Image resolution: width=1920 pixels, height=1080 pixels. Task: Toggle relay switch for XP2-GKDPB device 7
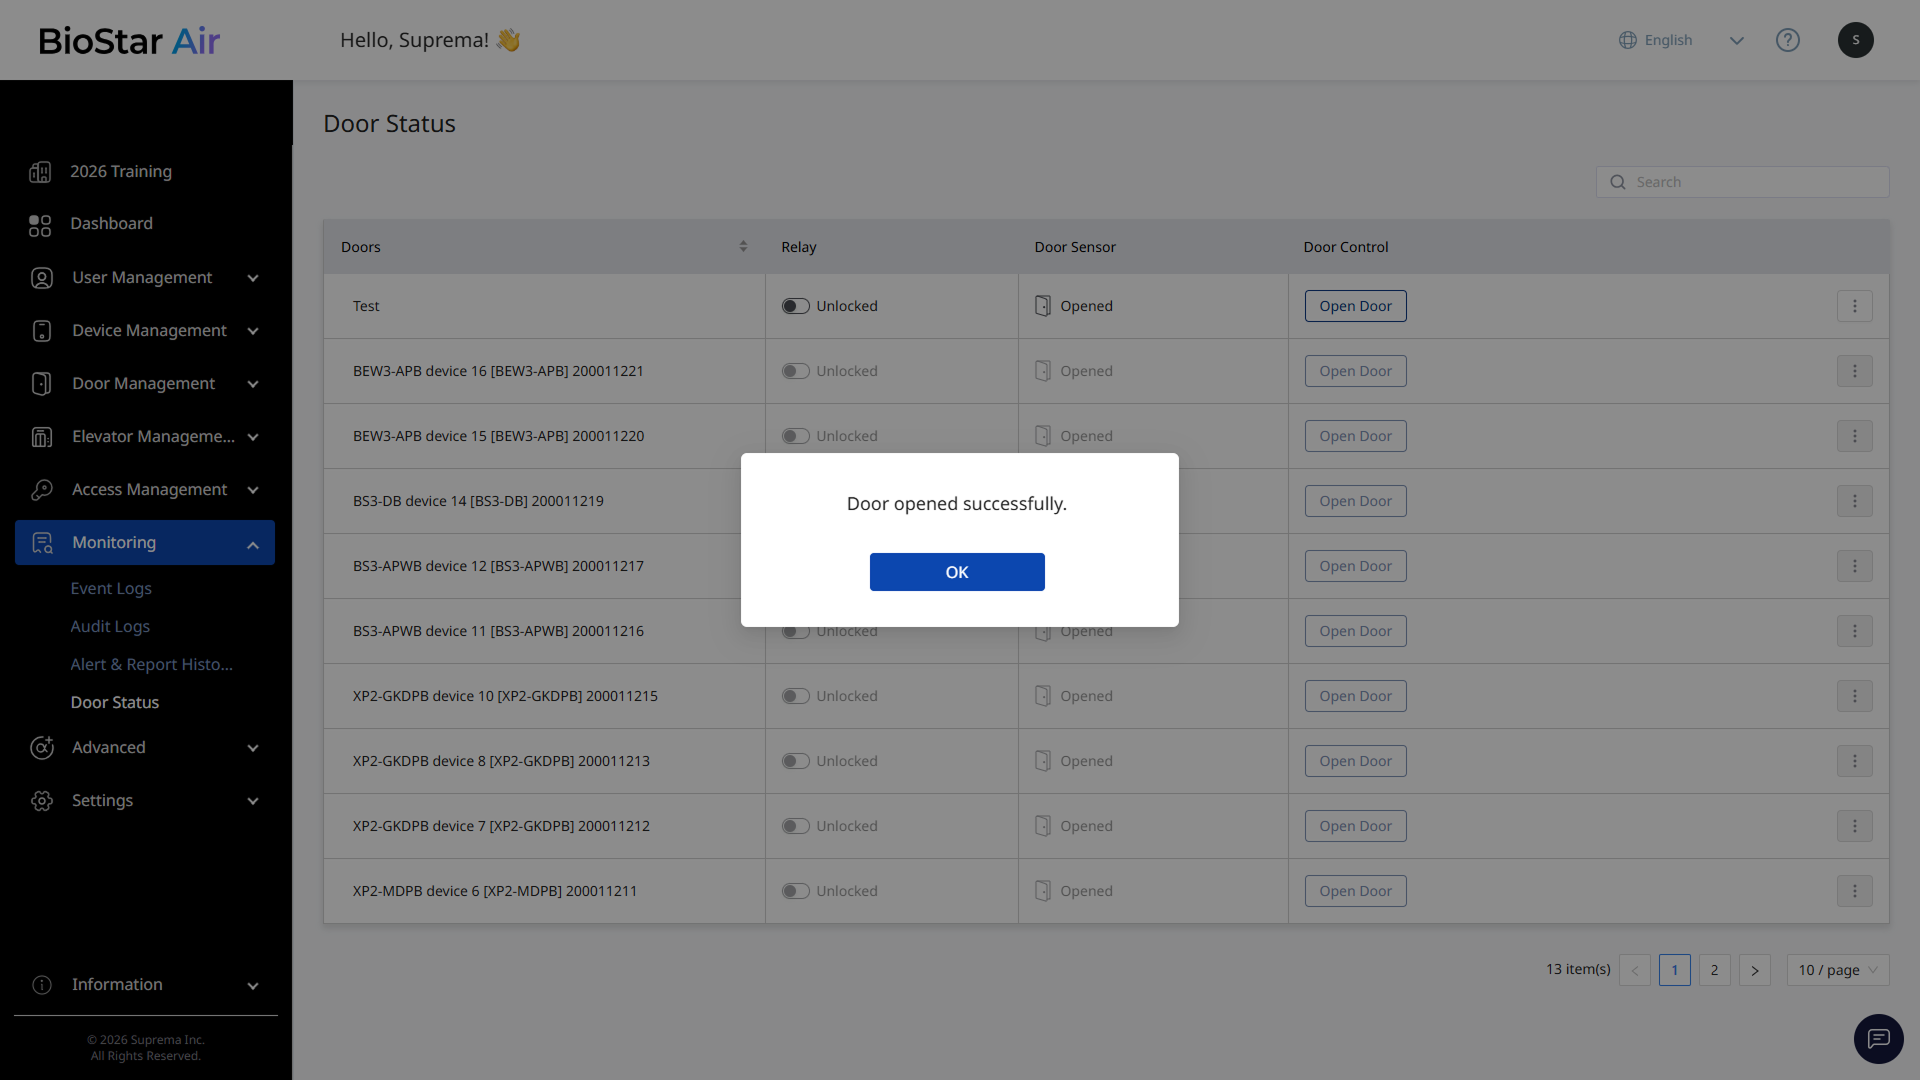tap(795, 826)
